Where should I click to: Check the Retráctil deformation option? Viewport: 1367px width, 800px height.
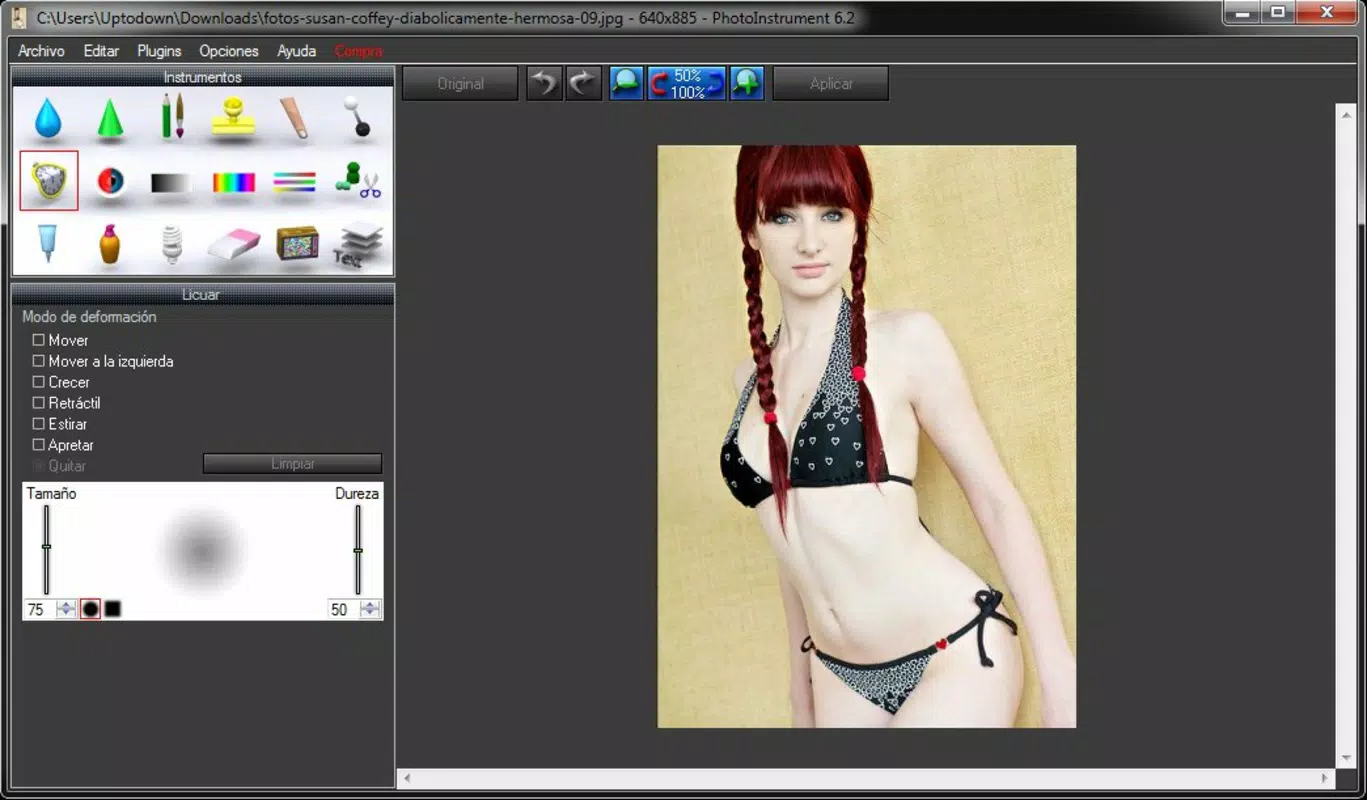click(x=39, y=403)
